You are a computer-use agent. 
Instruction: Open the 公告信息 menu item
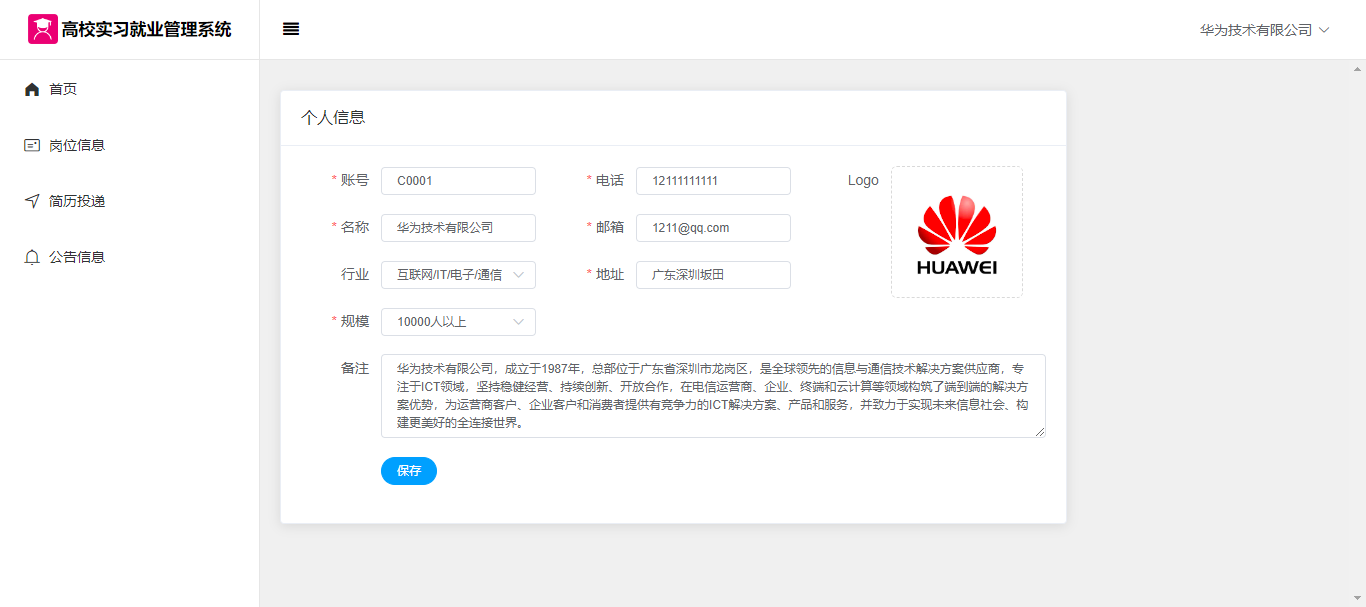(x=129, y=257)
